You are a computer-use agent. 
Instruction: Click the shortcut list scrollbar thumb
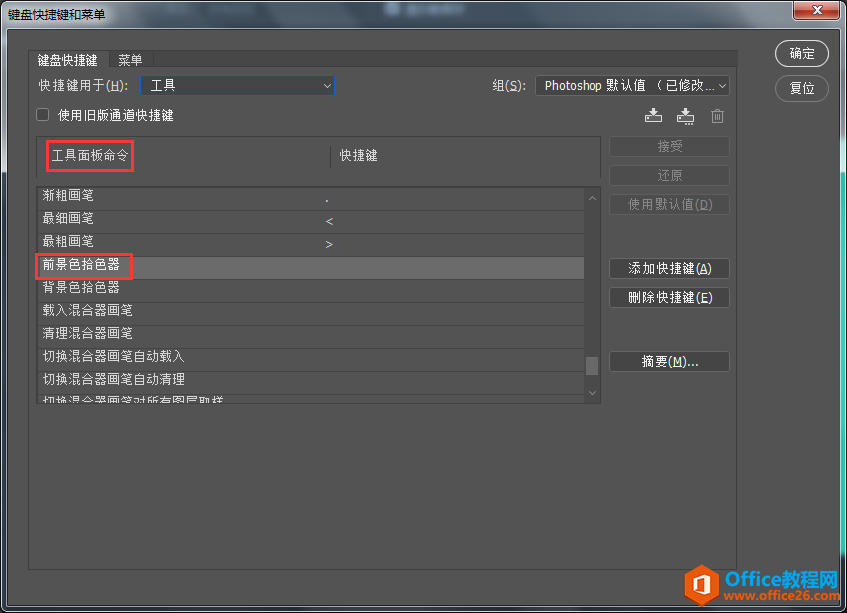pos(592,366)
